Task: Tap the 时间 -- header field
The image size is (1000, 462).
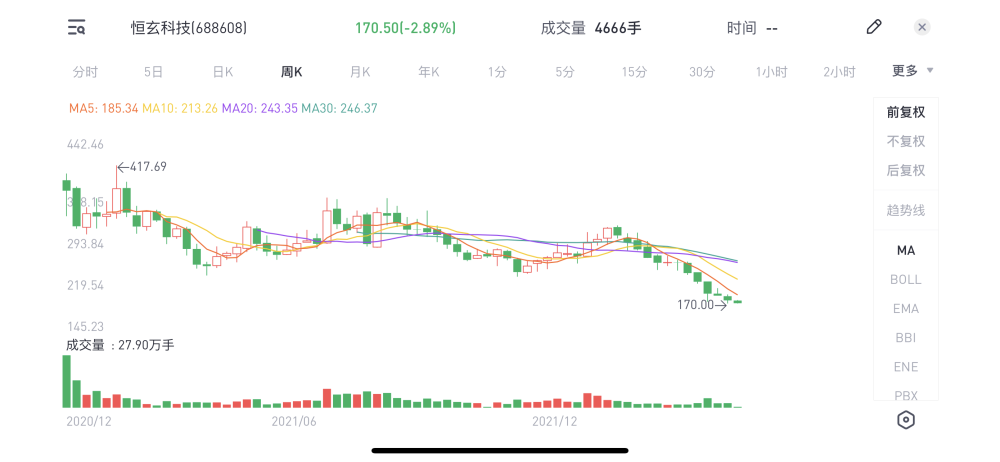Action: point(753,27)
